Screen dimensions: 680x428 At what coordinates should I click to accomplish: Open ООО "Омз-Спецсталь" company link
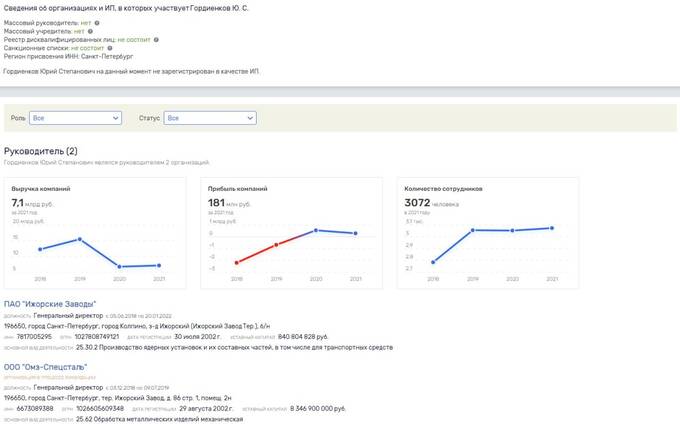point(46,367)
